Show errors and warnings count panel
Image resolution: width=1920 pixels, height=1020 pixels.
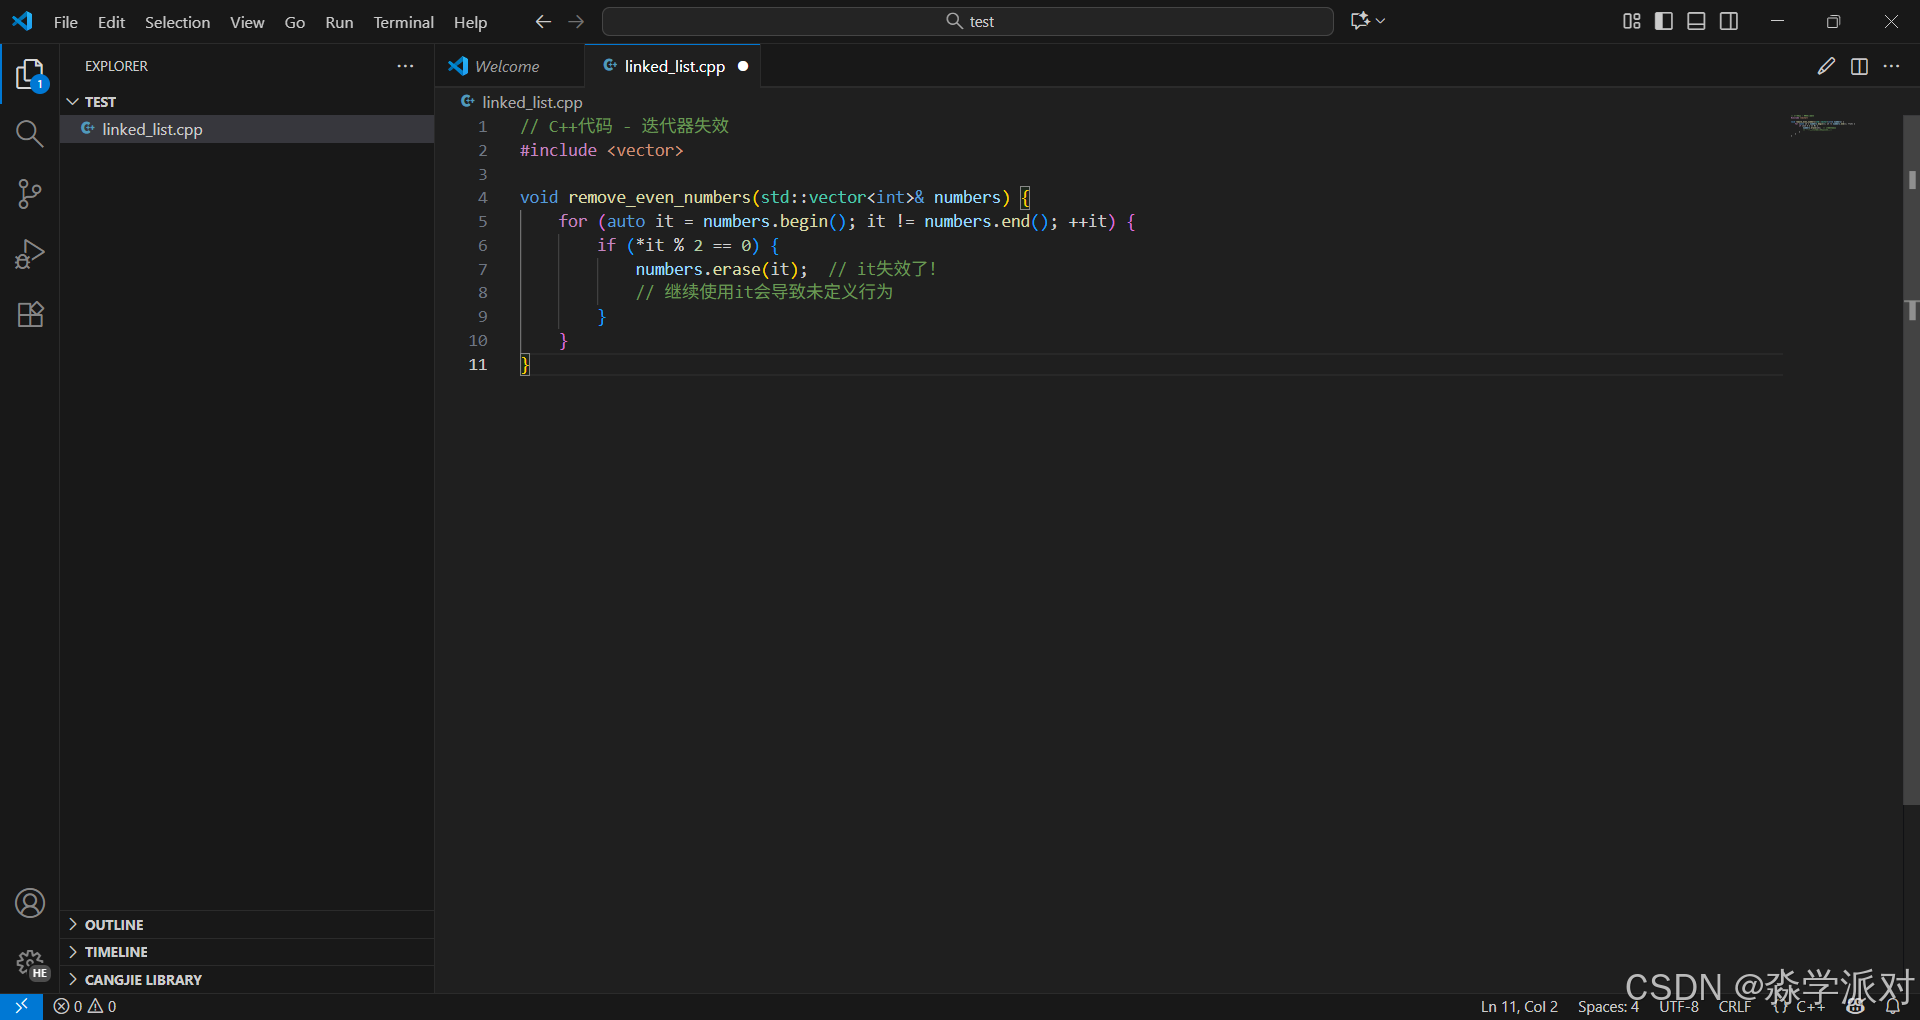click(85, 1006)
